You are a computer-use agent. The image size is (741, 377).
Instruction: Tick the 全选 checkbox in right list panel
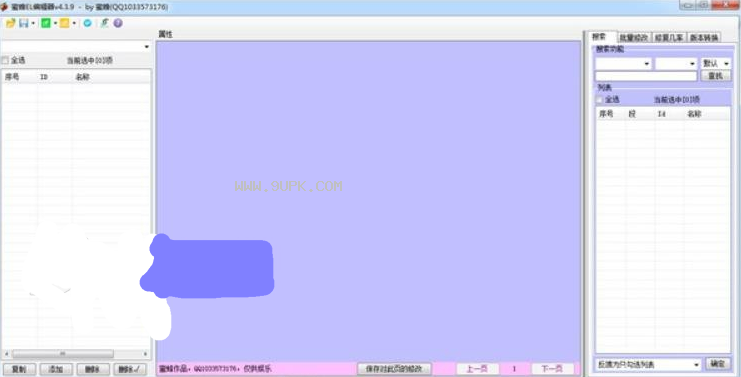pos(599,100)
